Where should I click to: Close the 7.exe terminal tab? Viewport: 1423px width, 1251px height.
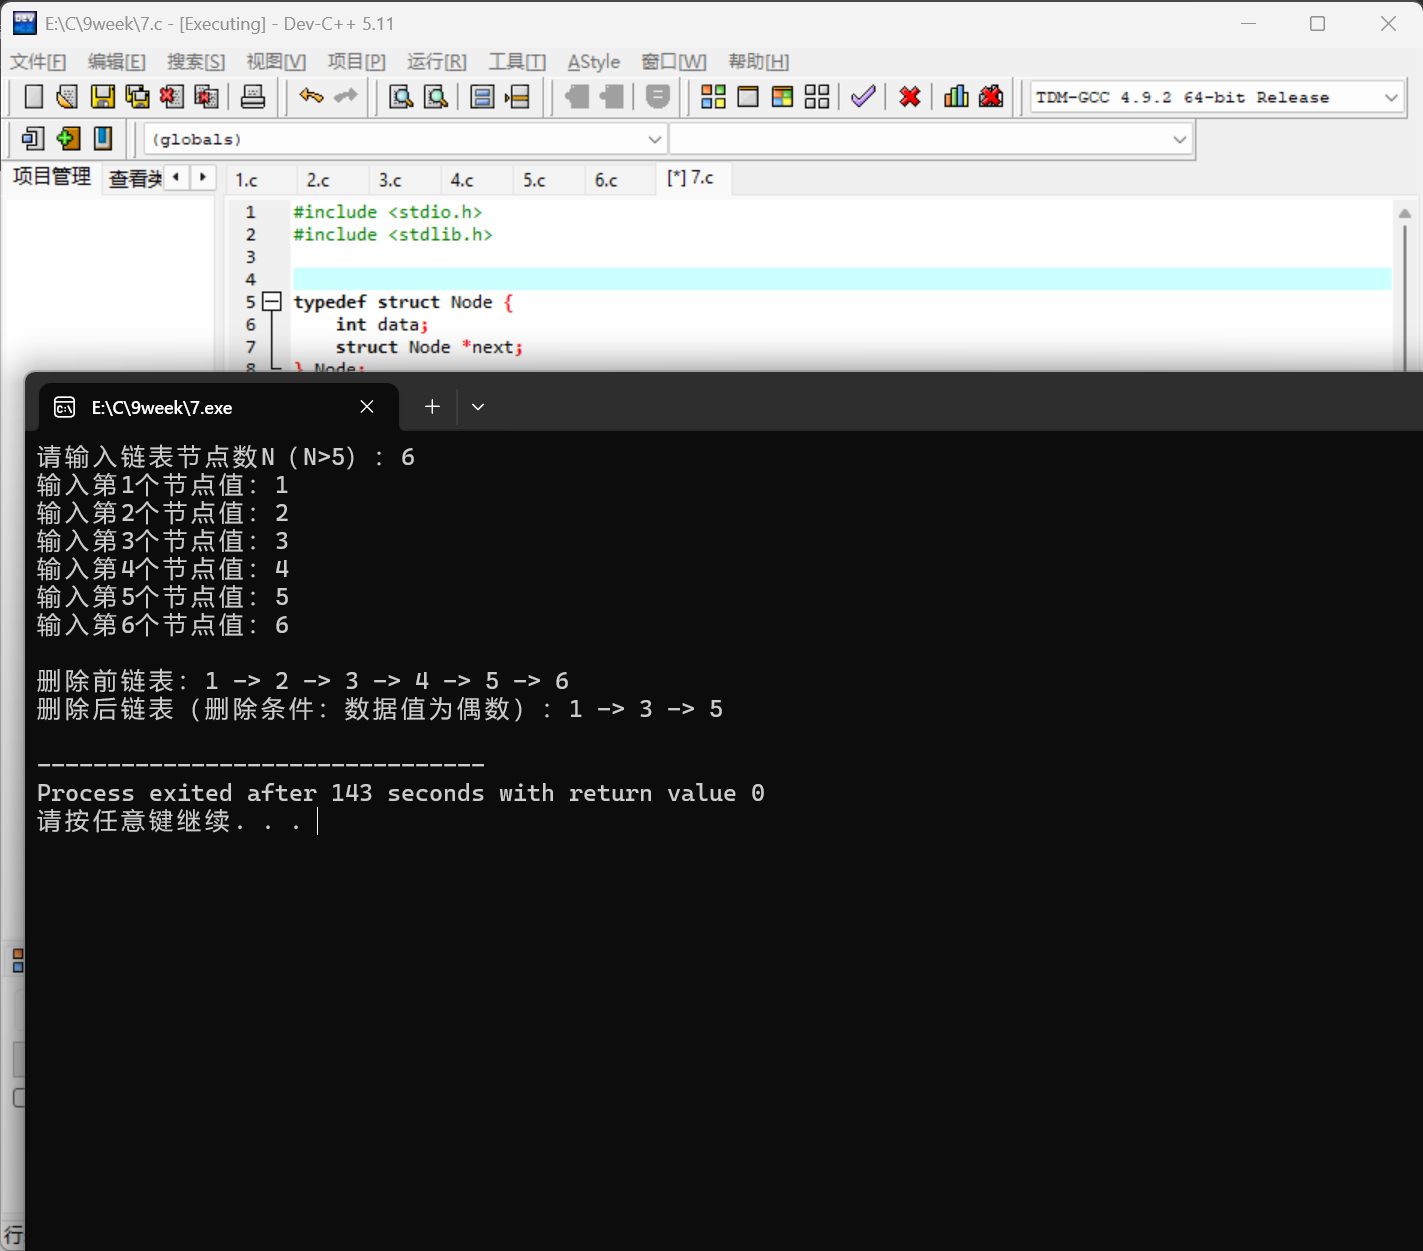(x=367, y=406)
